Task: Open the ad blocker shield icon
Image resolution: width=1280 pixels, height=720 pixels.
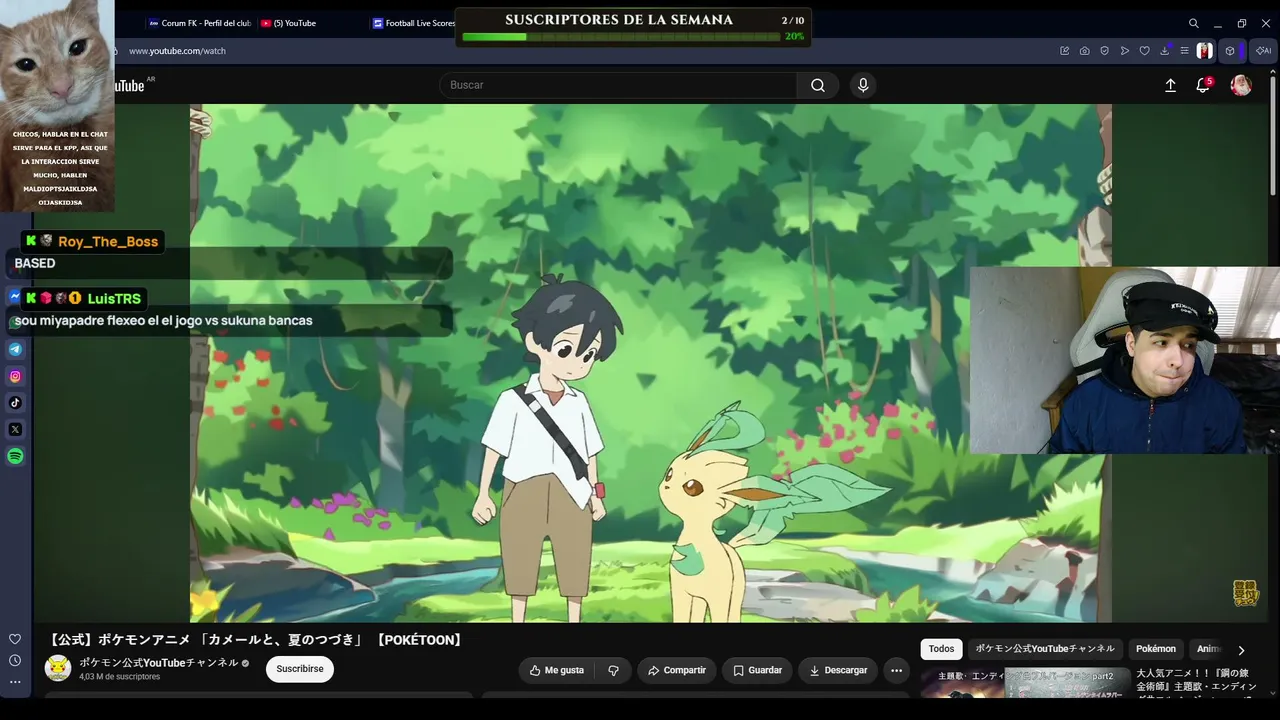Action: point(1105,51)
